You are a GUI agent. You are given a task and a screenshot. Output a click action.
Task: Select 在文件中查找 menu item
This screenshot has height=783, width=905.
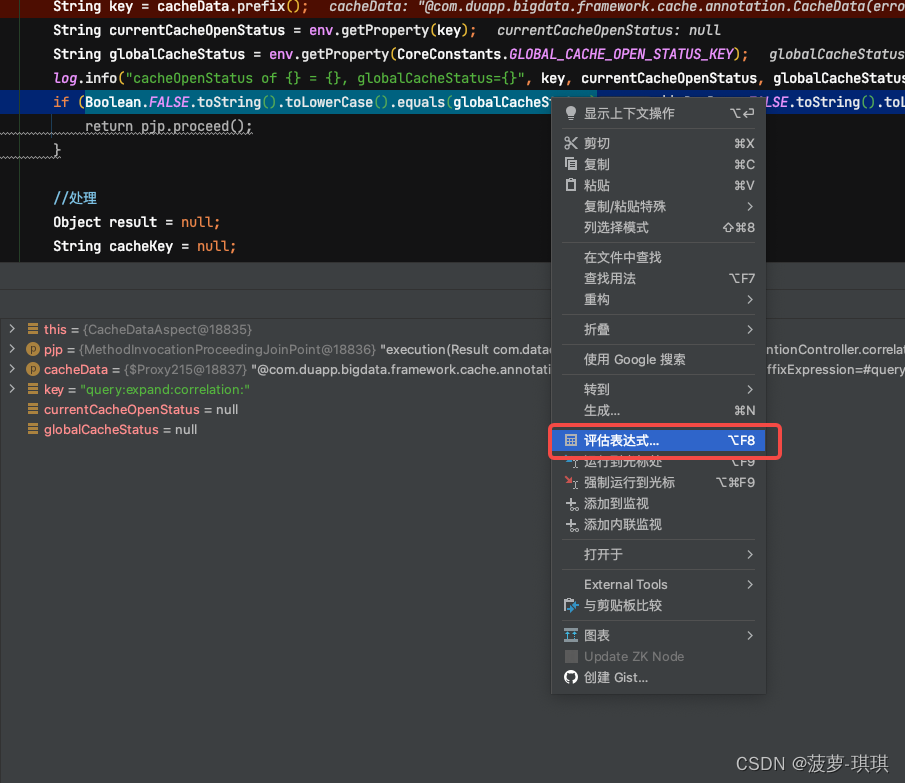click(x=659, y=257)
